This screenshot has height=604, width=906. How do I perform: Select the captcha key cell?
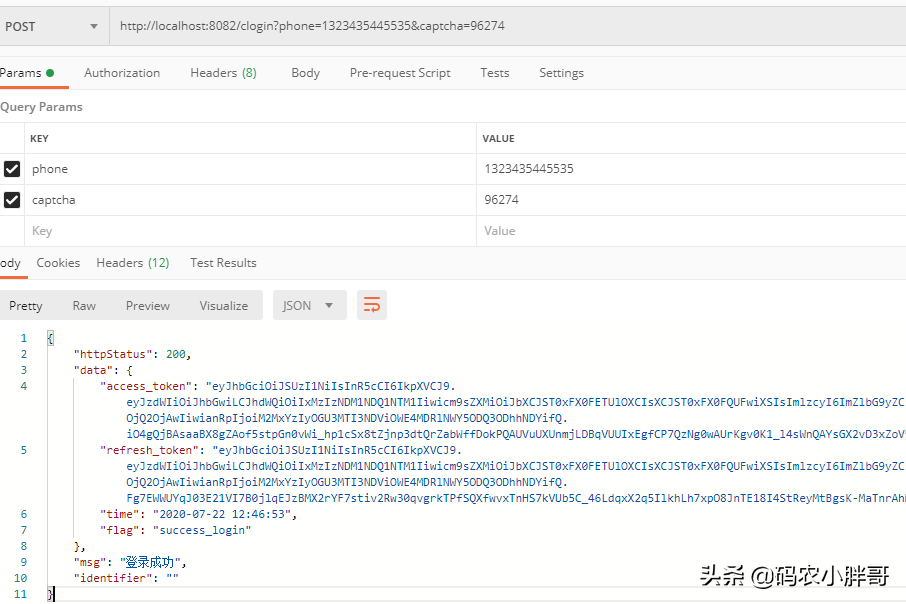pos(250,200)
